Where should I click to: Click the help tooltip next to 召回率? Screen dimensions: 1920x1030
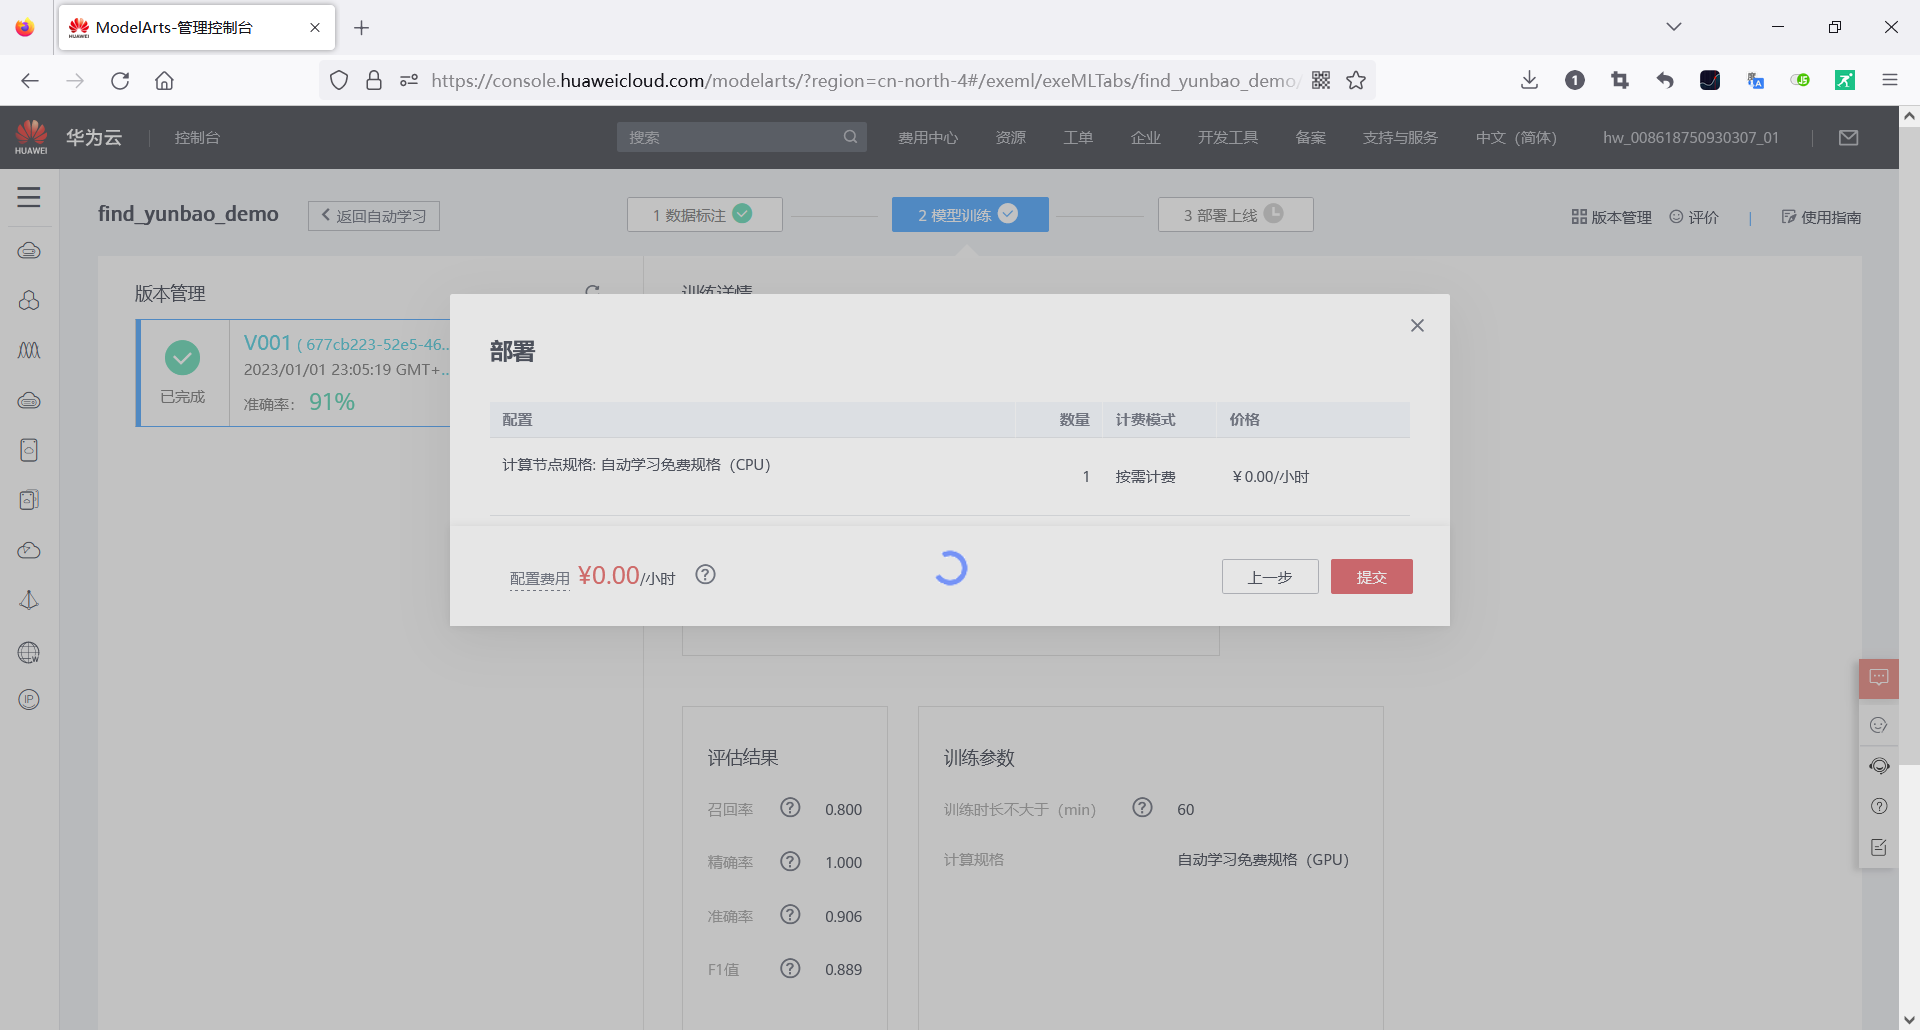(x=790, y=808)
